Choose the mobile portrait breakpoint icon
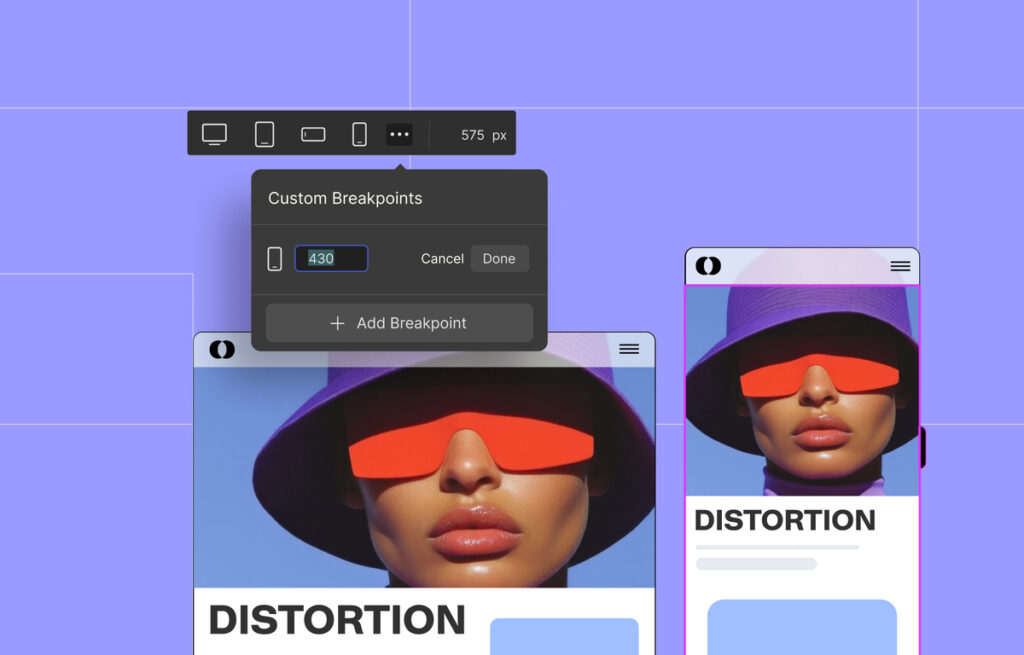Screen dimensions: 1024x655 click(x=359, y=134)
